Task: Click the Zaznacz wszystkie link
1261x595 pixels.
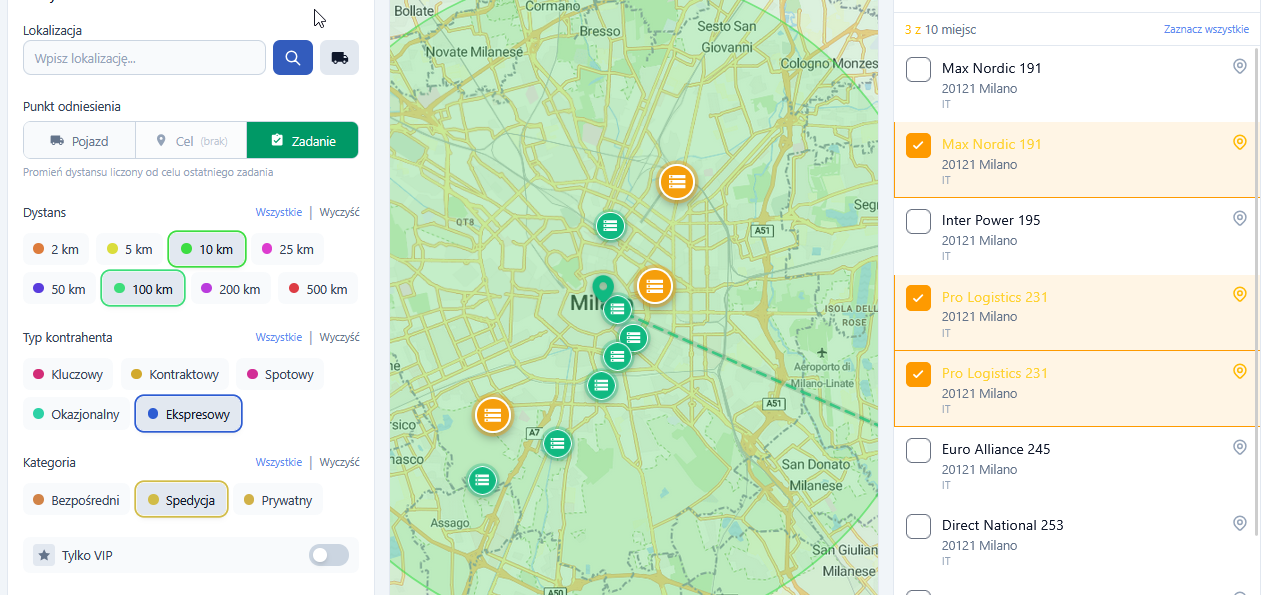Action: (1206, 29)
